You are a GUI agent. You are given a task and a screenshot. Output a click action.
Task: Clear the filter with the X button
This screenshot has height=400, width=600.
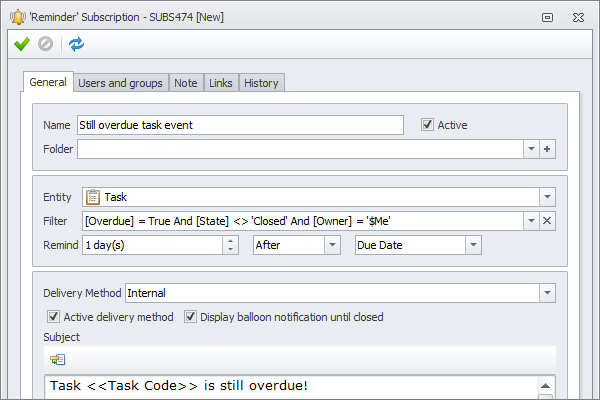[547, 221]
